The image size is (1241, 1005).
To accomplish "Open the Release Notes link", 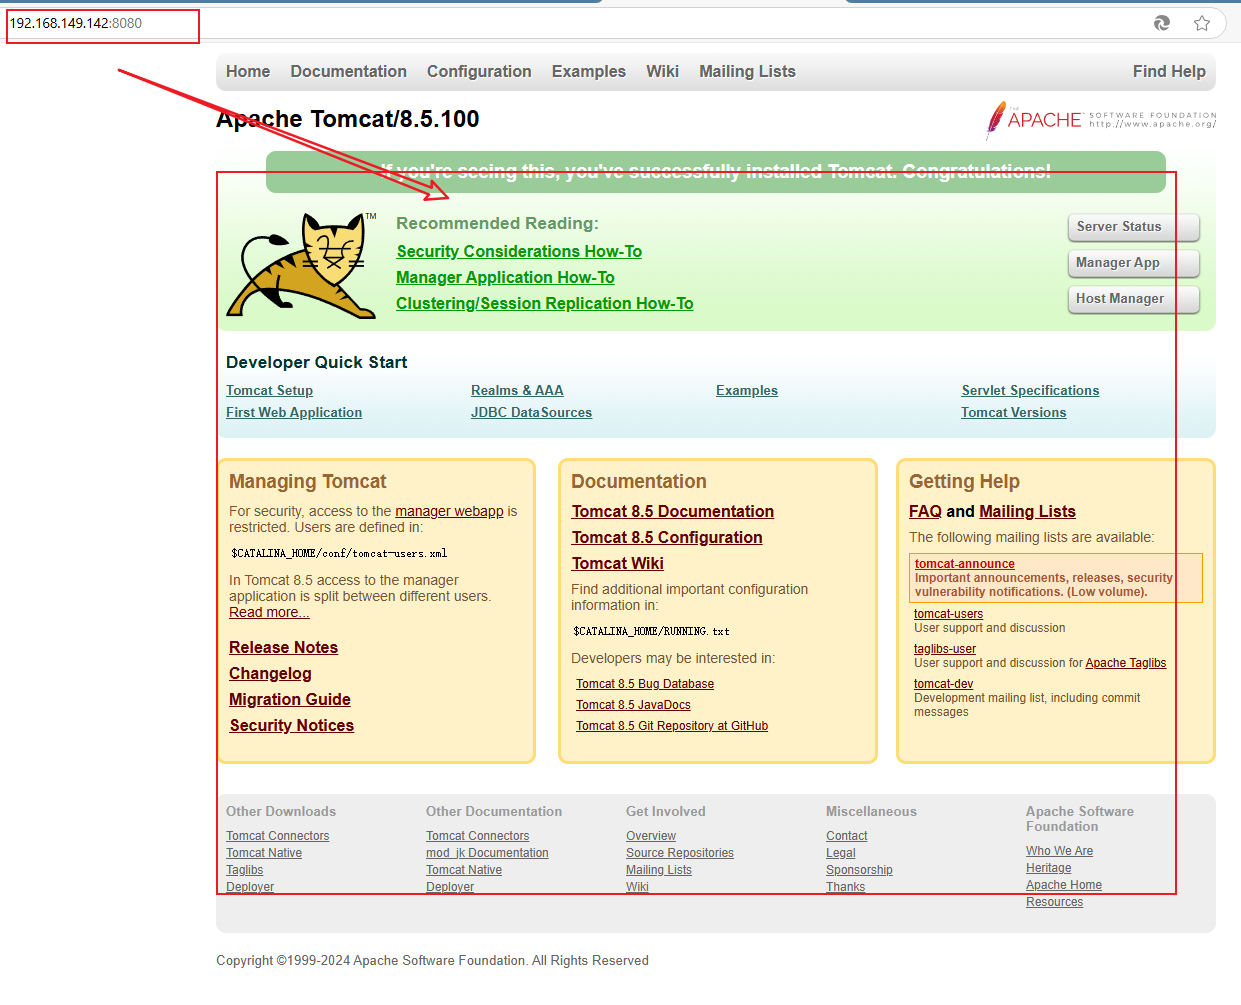I will pos(283,647).
